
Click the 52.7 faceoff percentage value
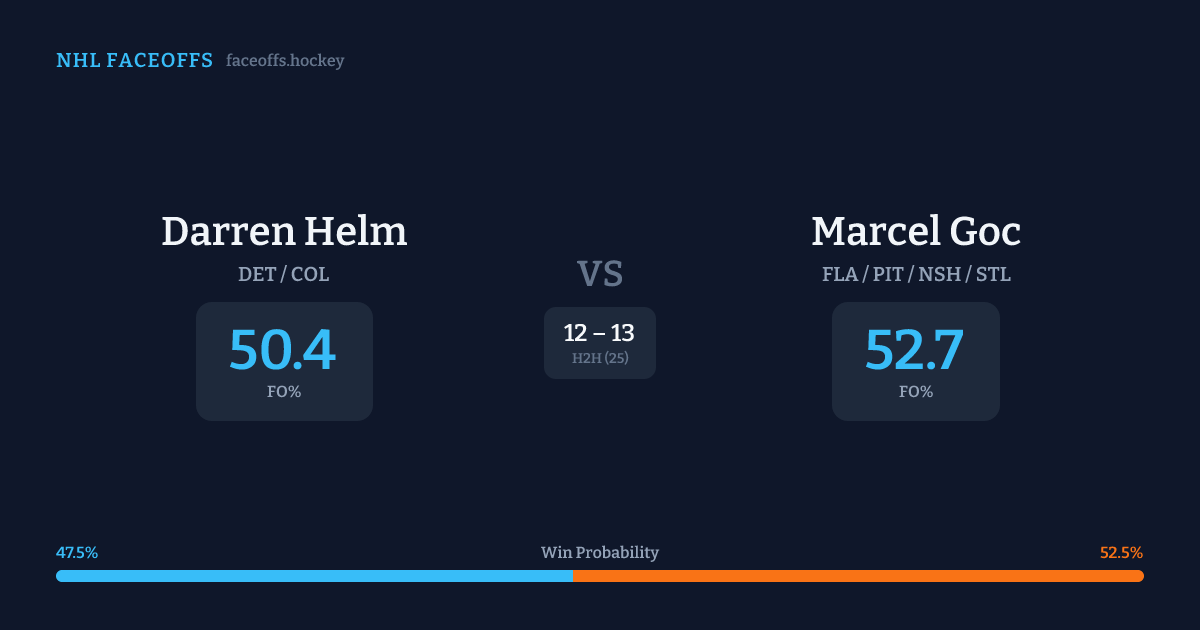click(915, 349)
